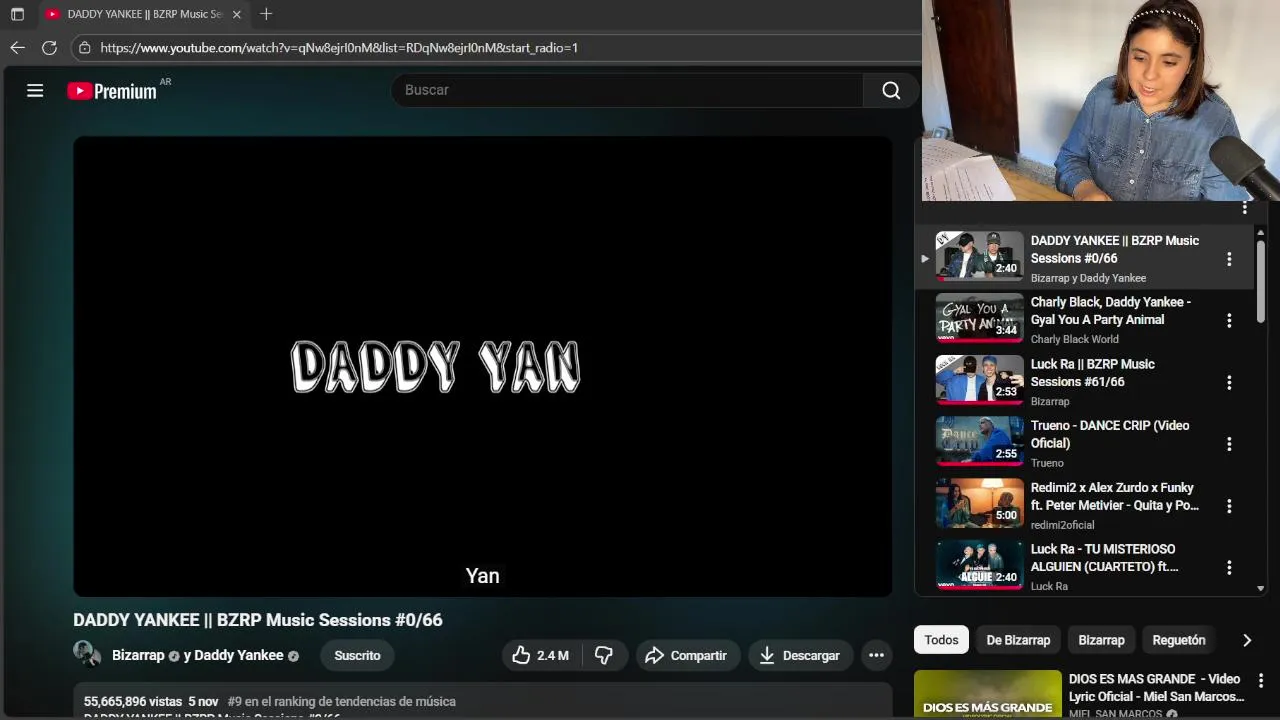
Task: Reload the page with refresh icon
Action: click(49, 47)
